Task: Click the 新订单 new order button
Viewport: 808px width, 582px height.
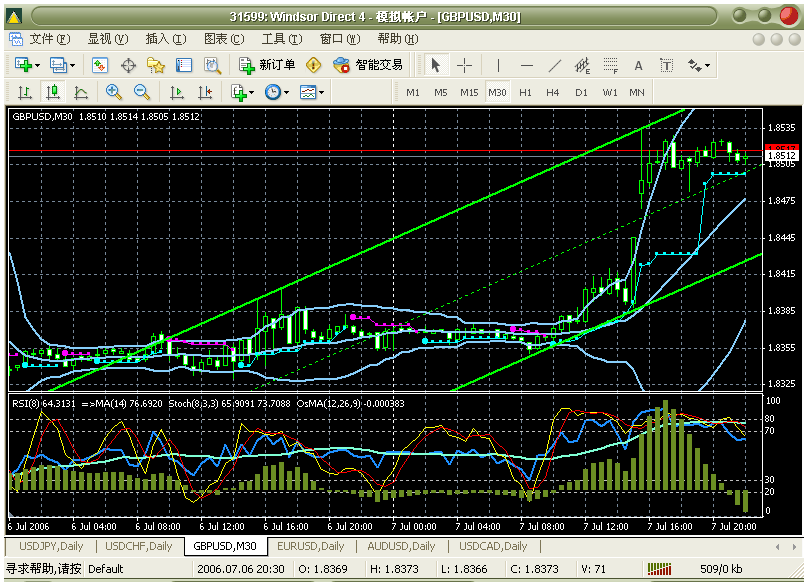Action: [x=267, y=65]
